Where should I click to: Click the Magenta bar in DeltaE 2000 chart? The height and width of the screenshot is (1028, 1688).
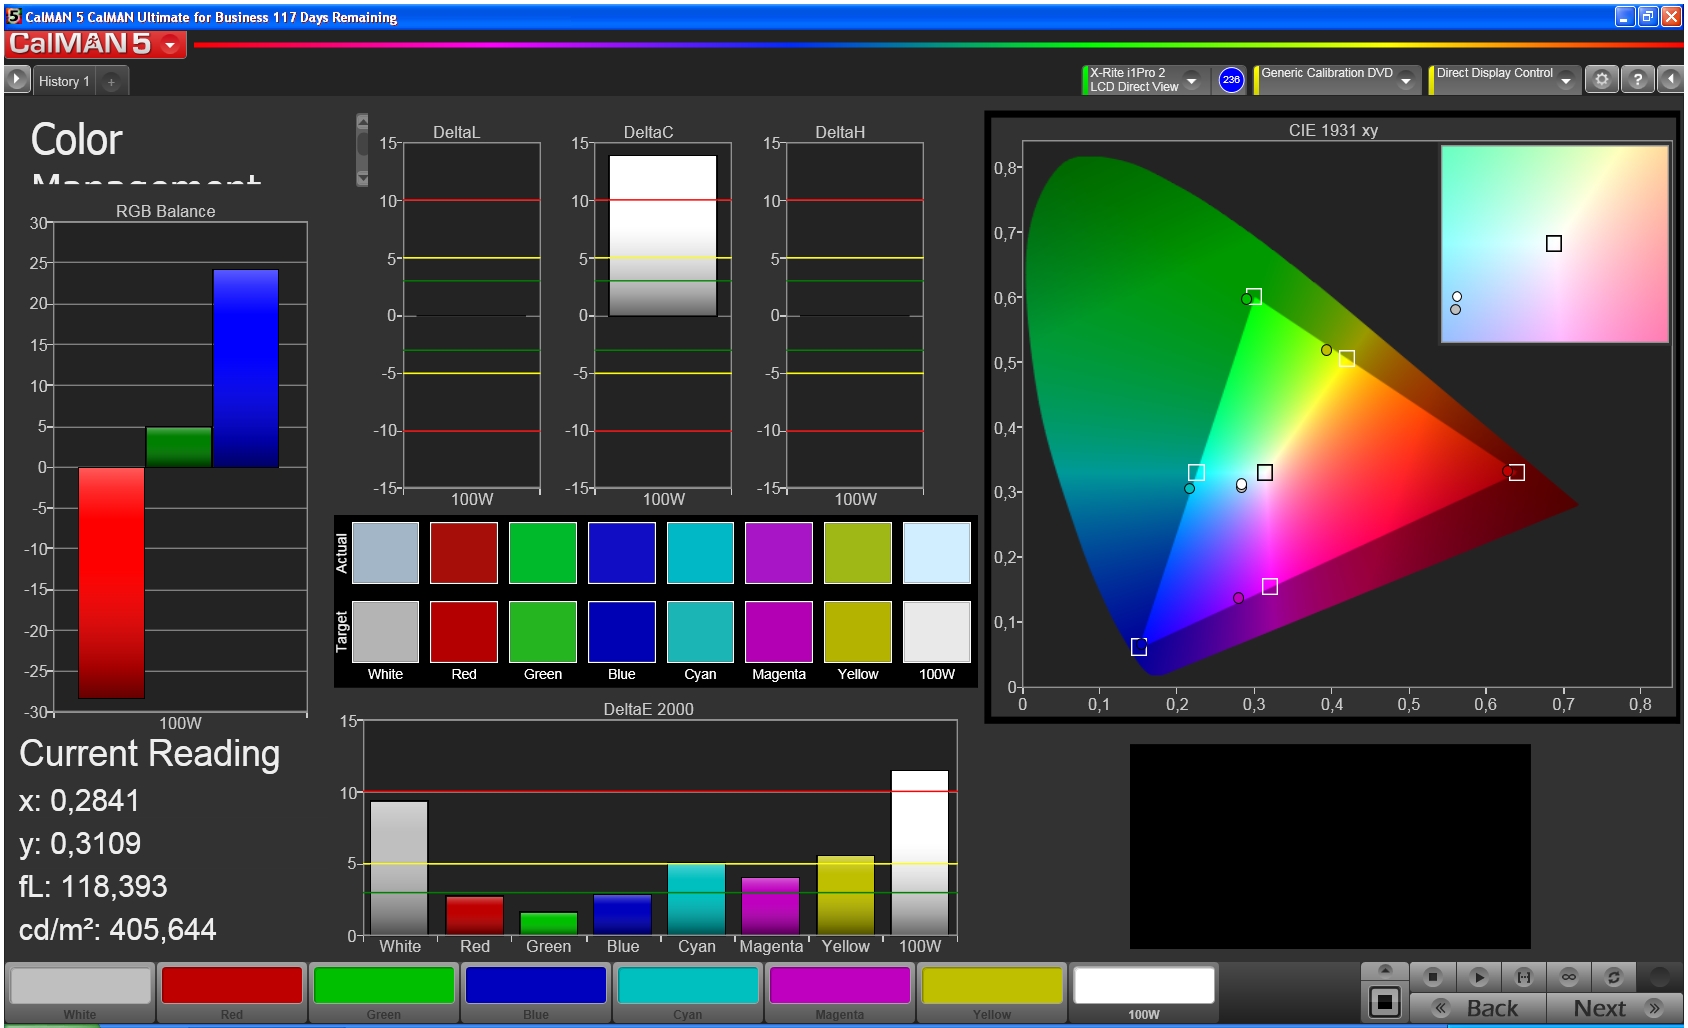coord(770,906)
